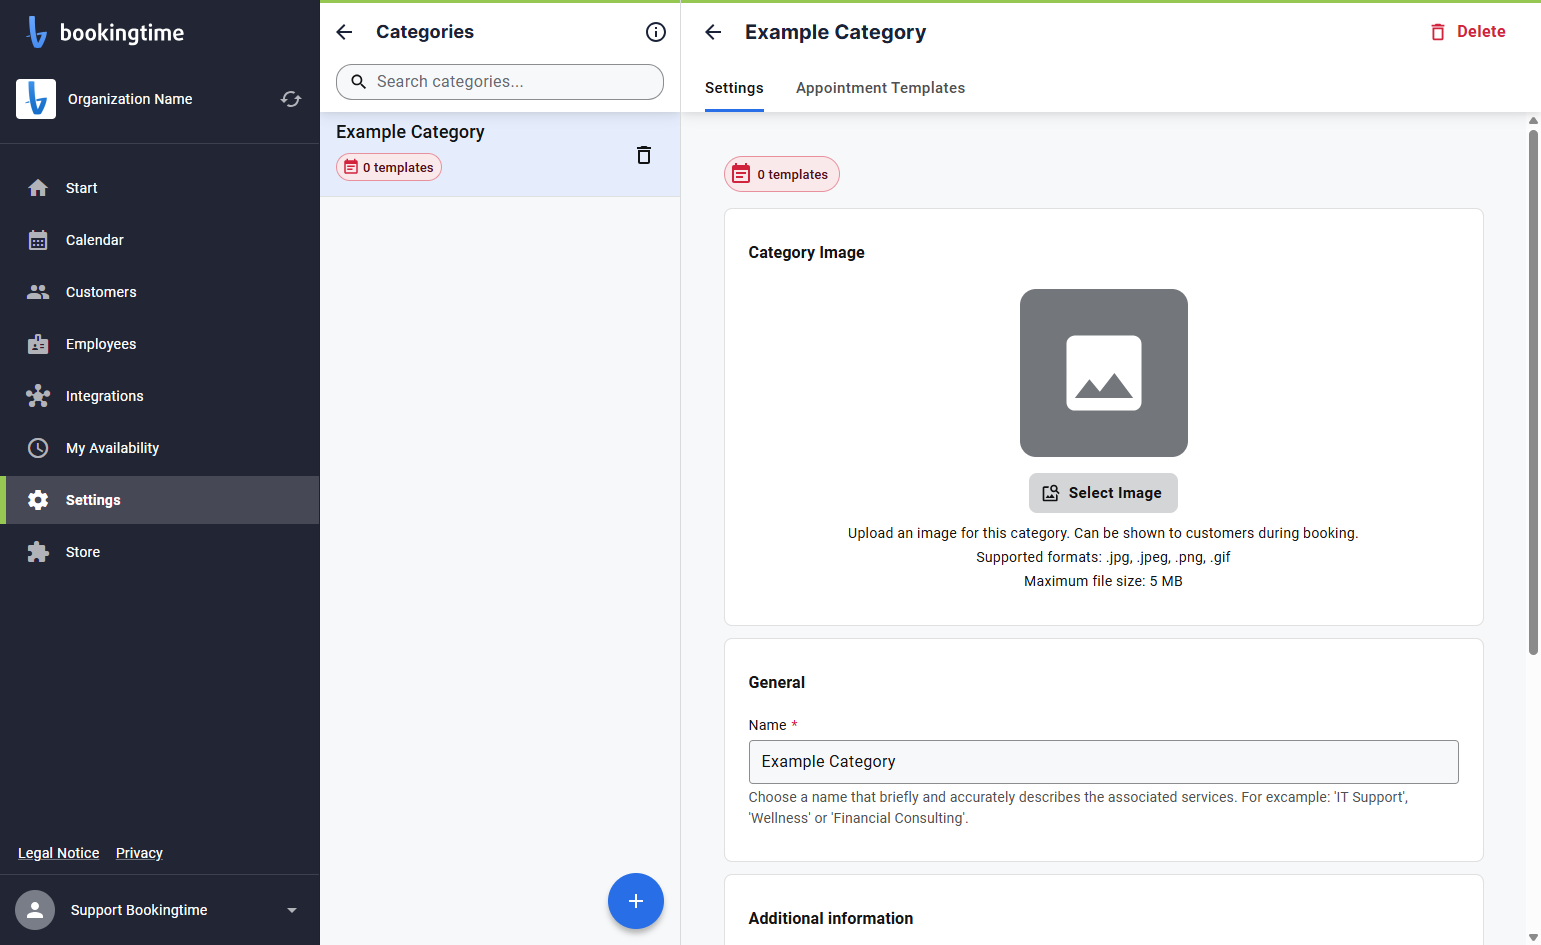
Task: Expand the Support Bookingtime user menu
Action: 160,910
